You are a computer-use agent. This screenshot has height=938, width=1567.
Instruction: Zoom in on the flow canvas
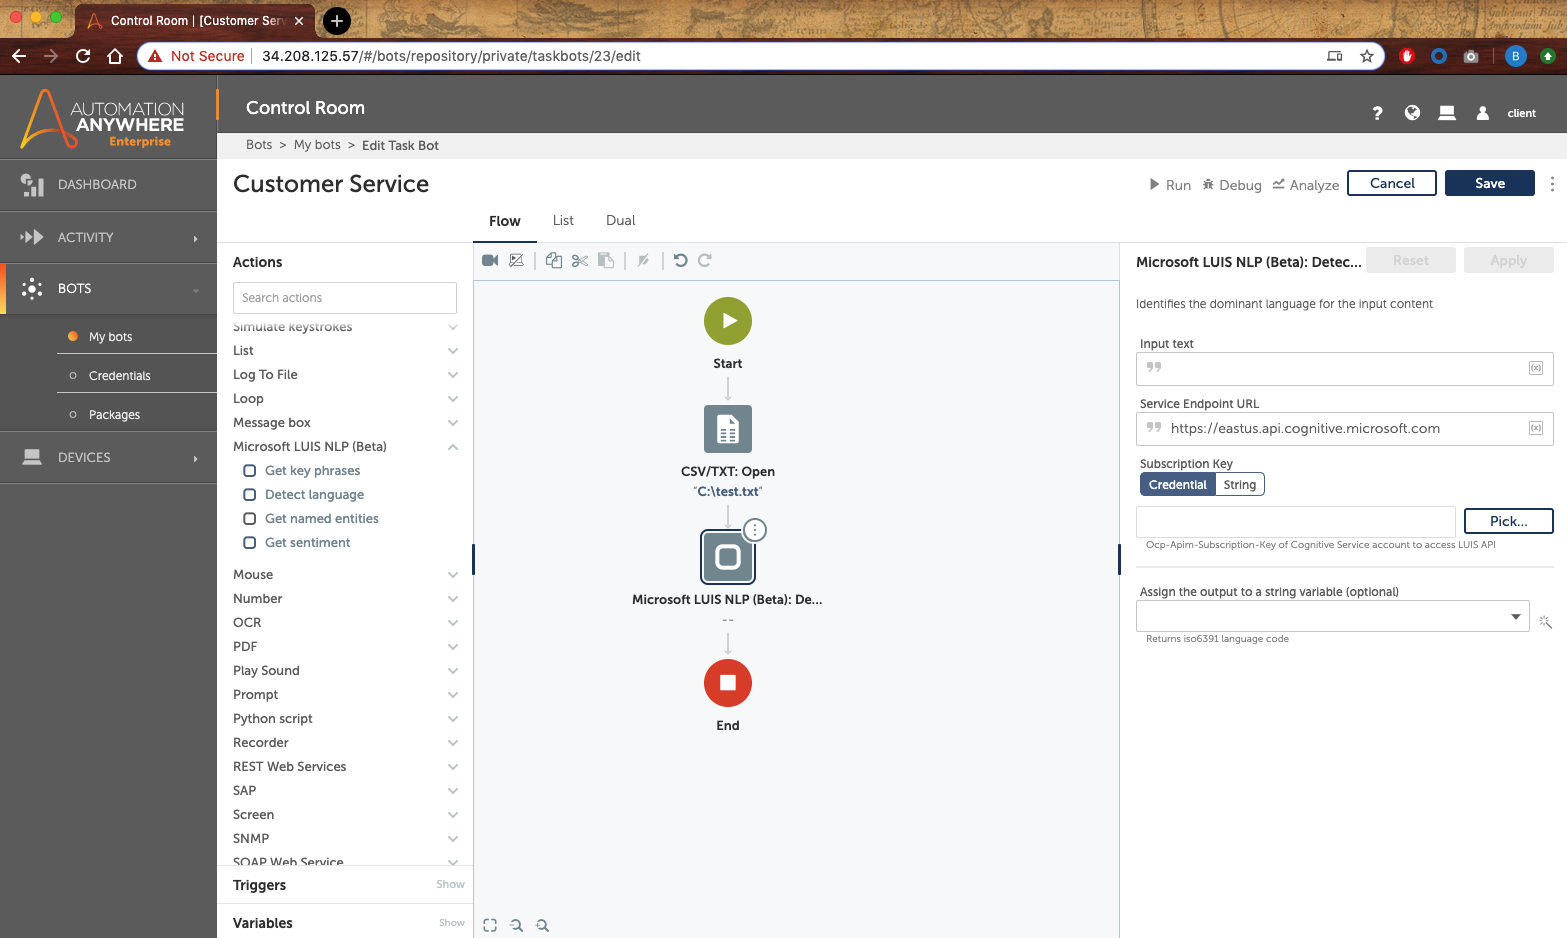coord(542,925)
